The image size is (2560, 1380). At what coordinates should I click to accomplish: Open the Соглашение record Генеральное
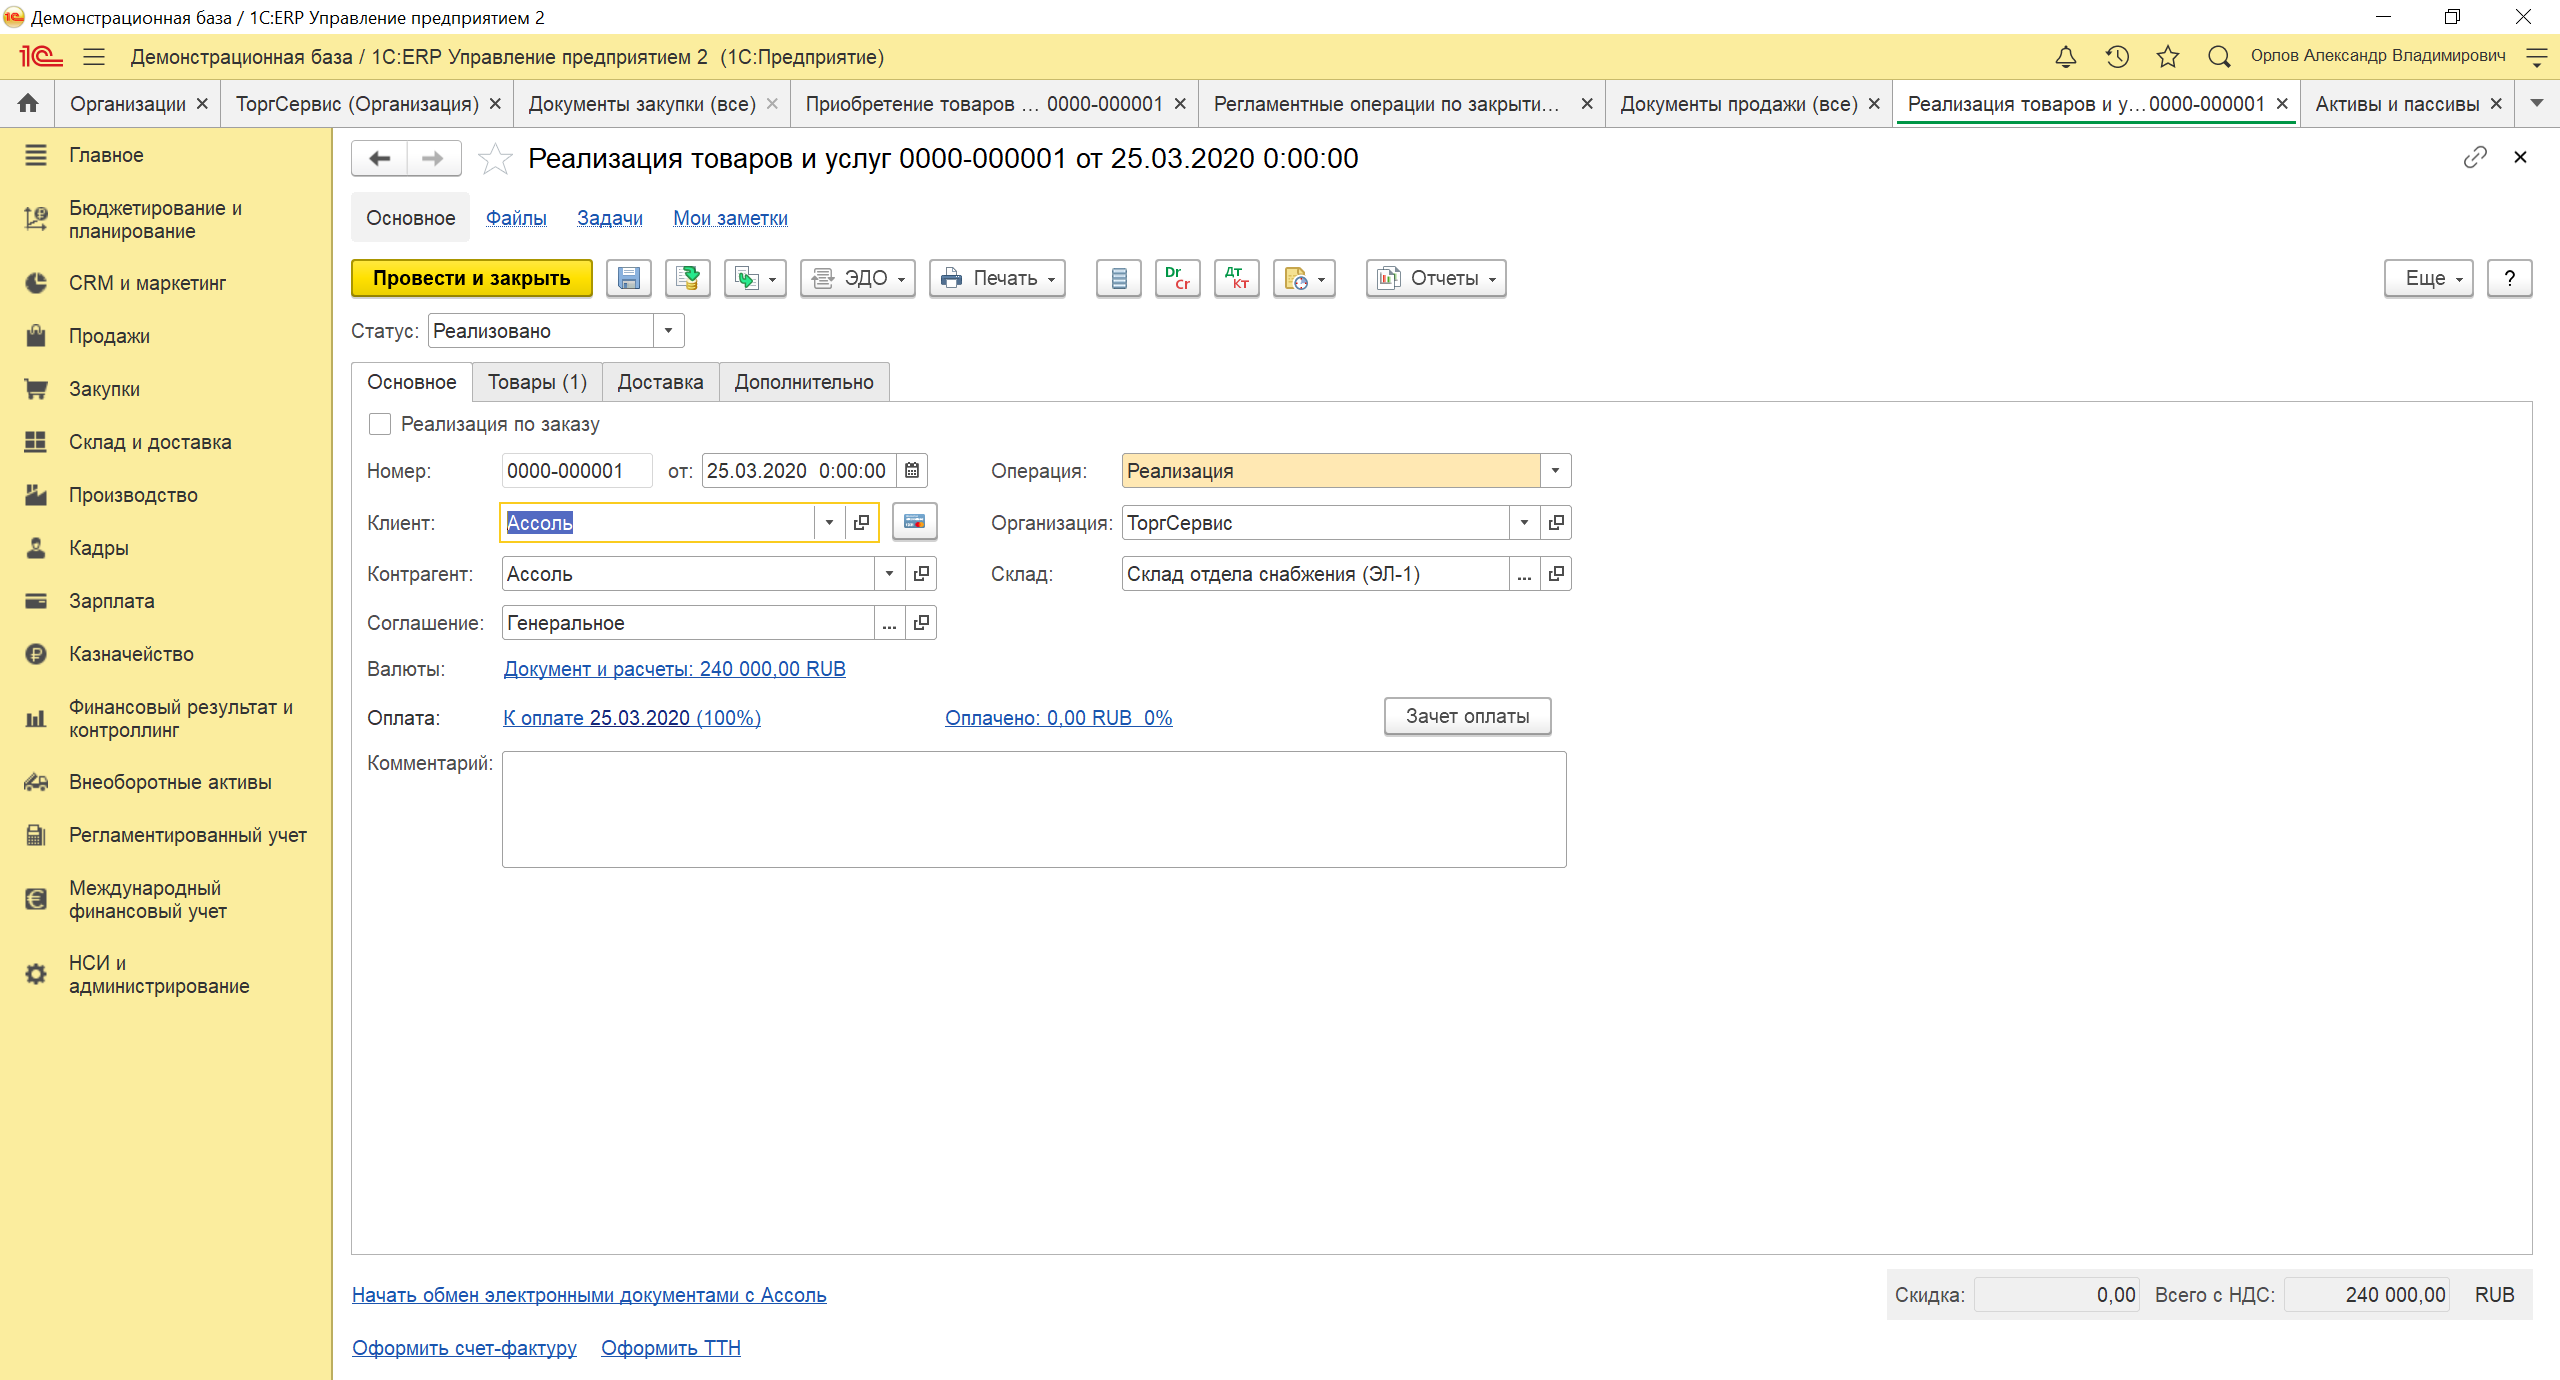pos(921,622)
